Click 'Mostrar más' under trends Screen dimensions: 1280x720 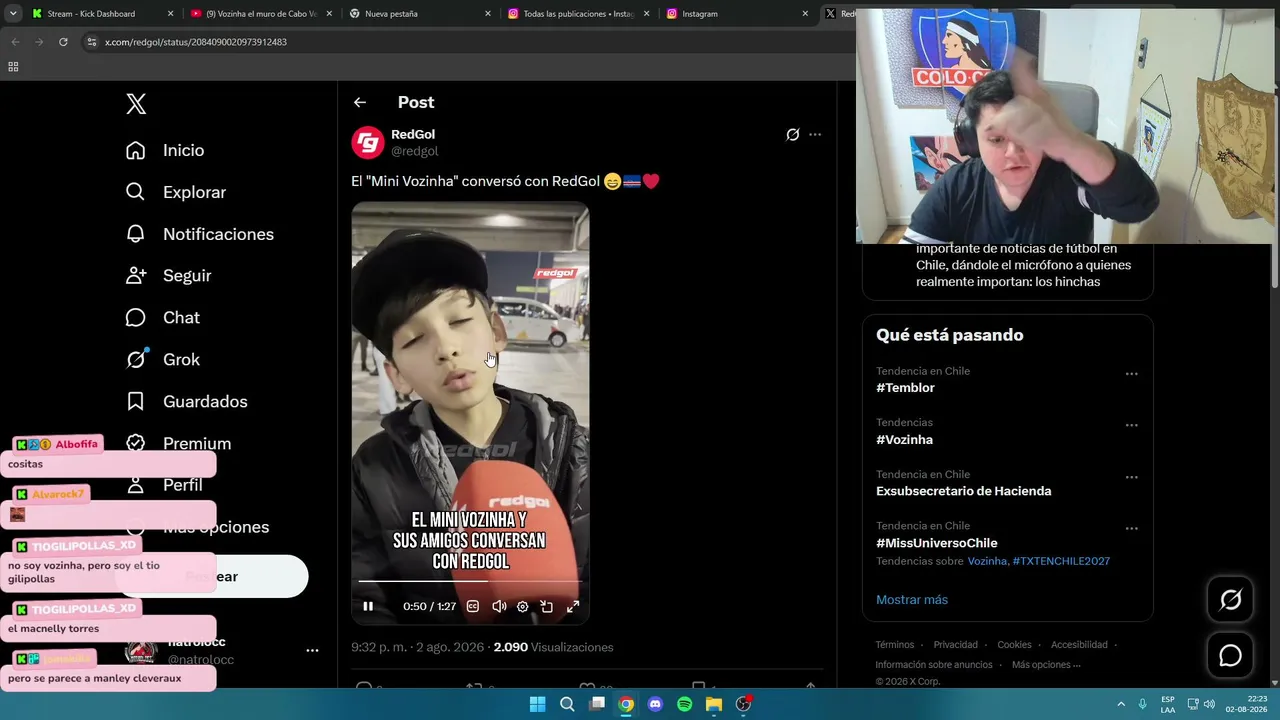coord(912,600)
